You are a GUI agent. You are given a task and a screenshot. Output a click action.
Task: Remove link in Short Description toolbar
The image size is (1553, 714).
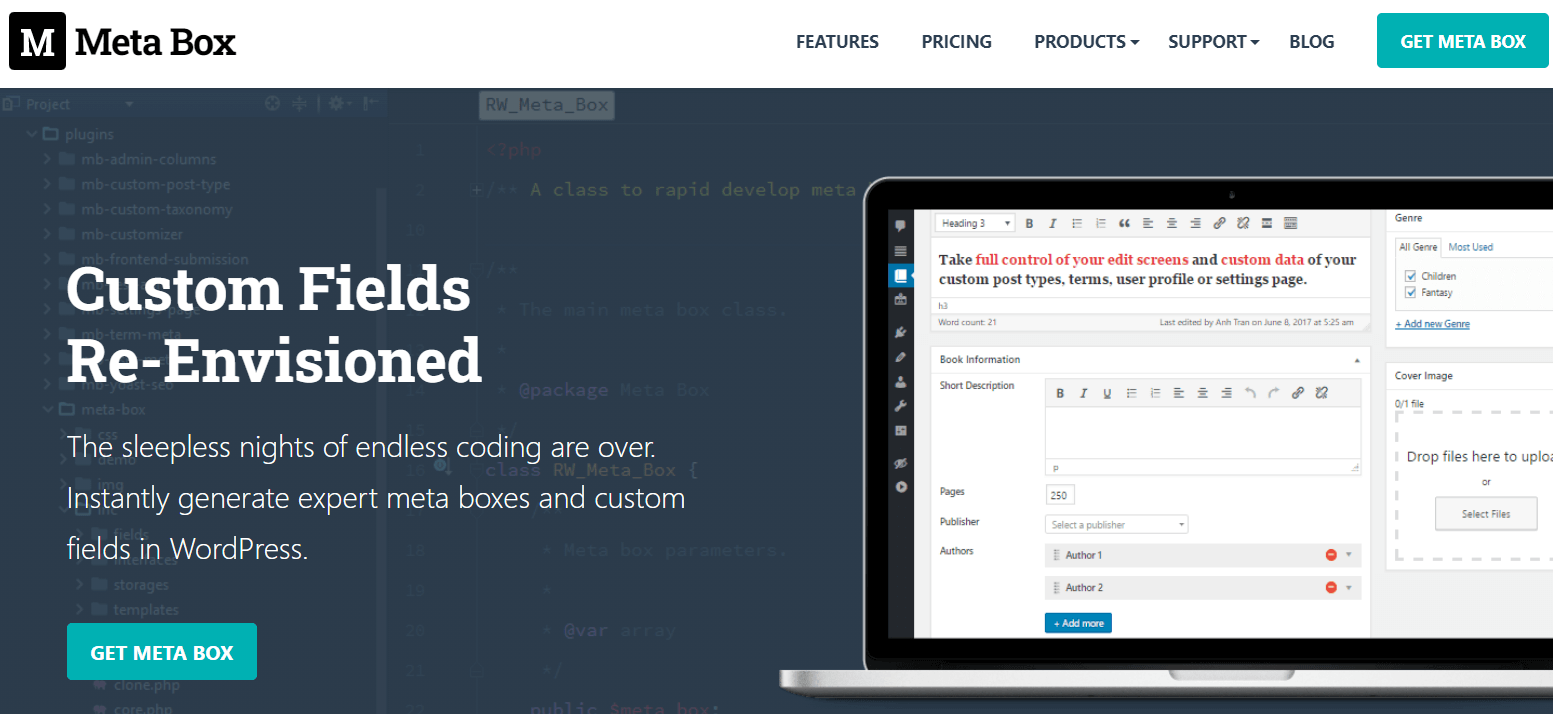[x=1321, y=393]
